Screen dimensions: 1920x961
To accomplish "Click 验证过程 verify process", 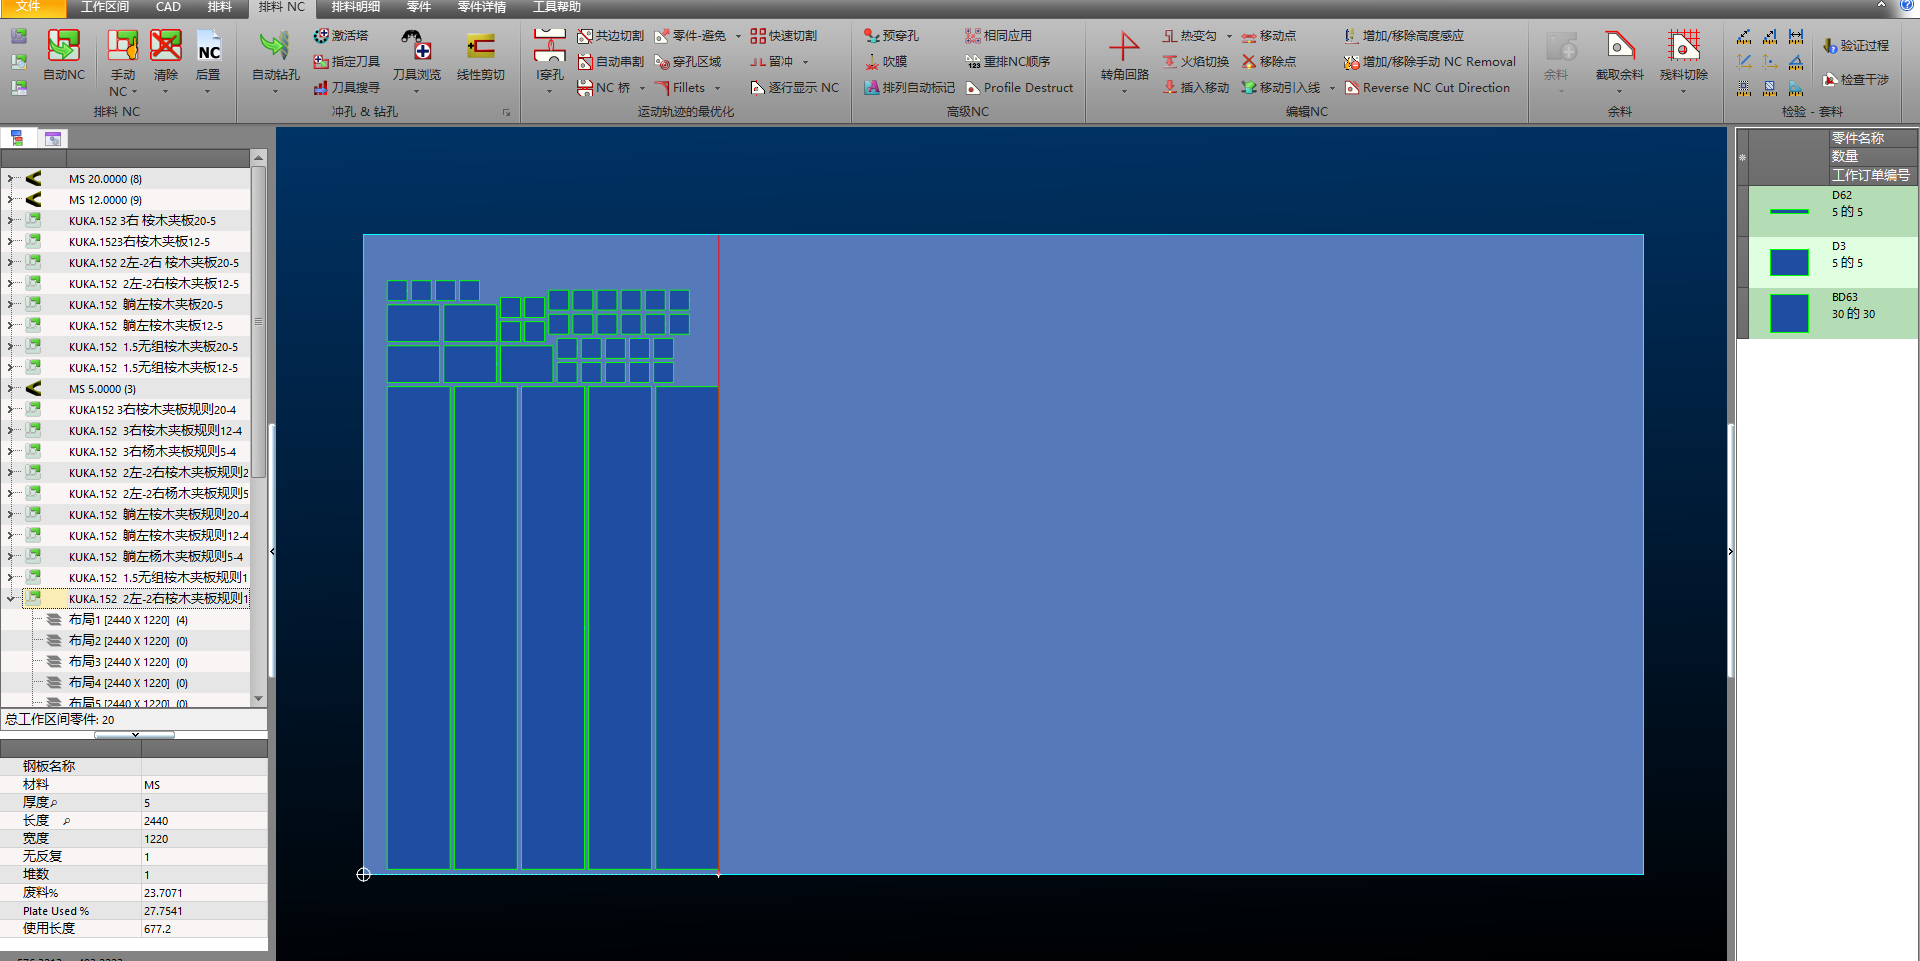I will click(1856, 46).
